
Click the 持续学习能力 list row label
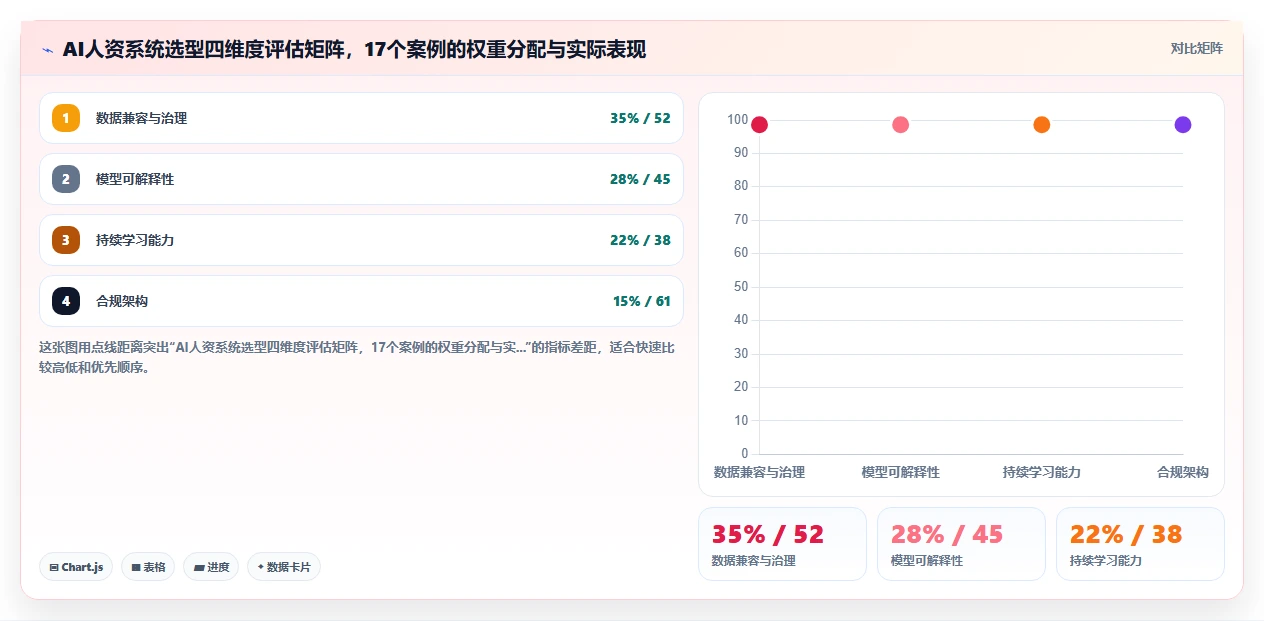pos(135,240)
